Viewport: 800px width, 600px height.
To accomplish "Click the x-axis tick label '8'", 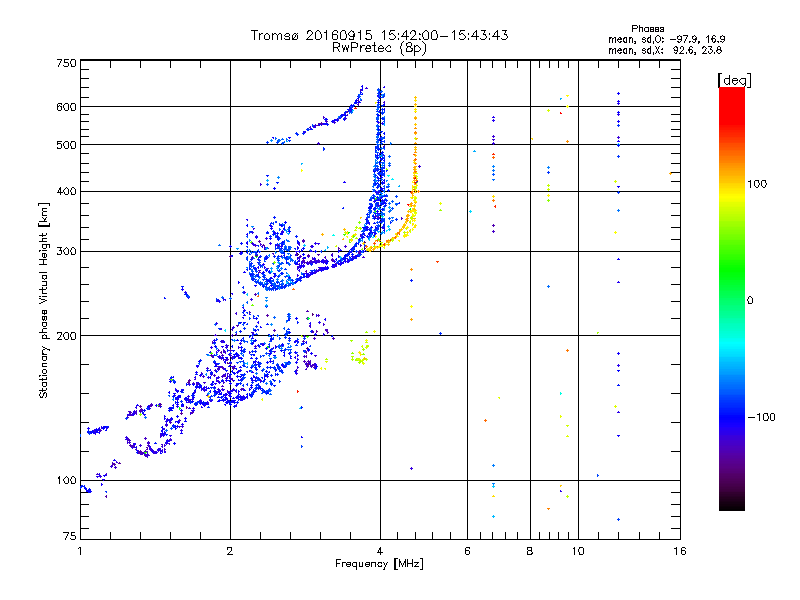I will pyautogui.click(x=530, y=551).
